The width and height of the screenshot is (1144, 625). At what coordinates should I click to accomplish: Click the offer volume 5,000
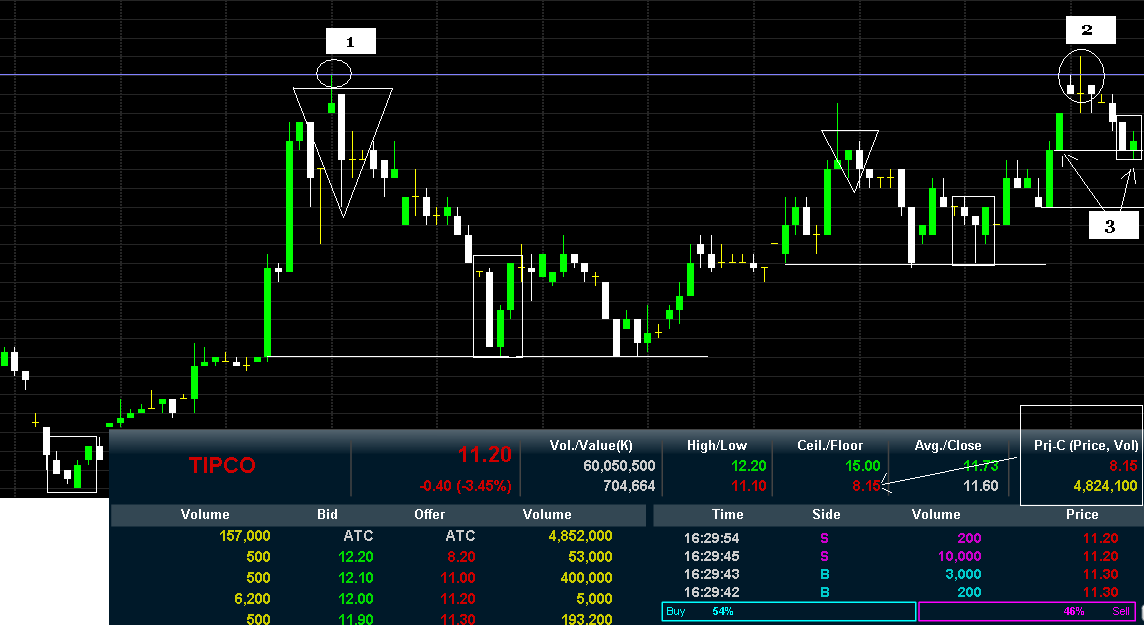click(594, 599)
